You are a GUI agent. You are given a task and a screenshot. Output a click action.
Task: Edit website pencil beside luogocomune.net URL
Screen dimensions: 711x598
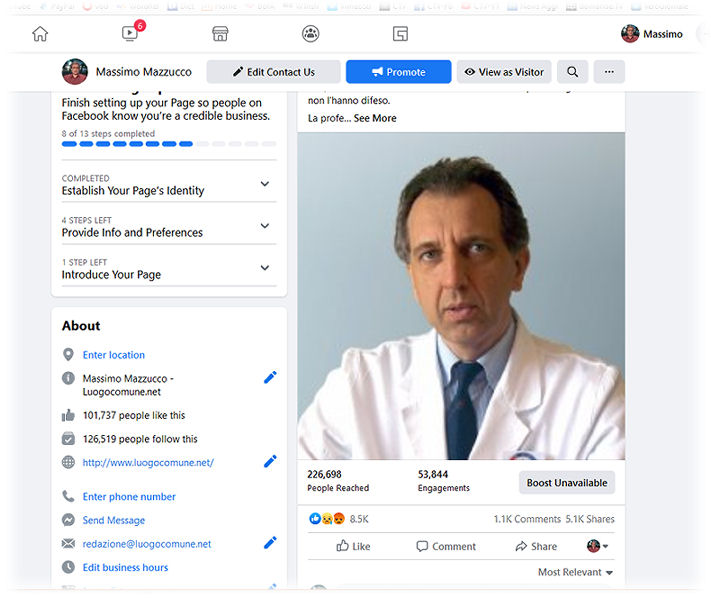click(x=270, y=462)
